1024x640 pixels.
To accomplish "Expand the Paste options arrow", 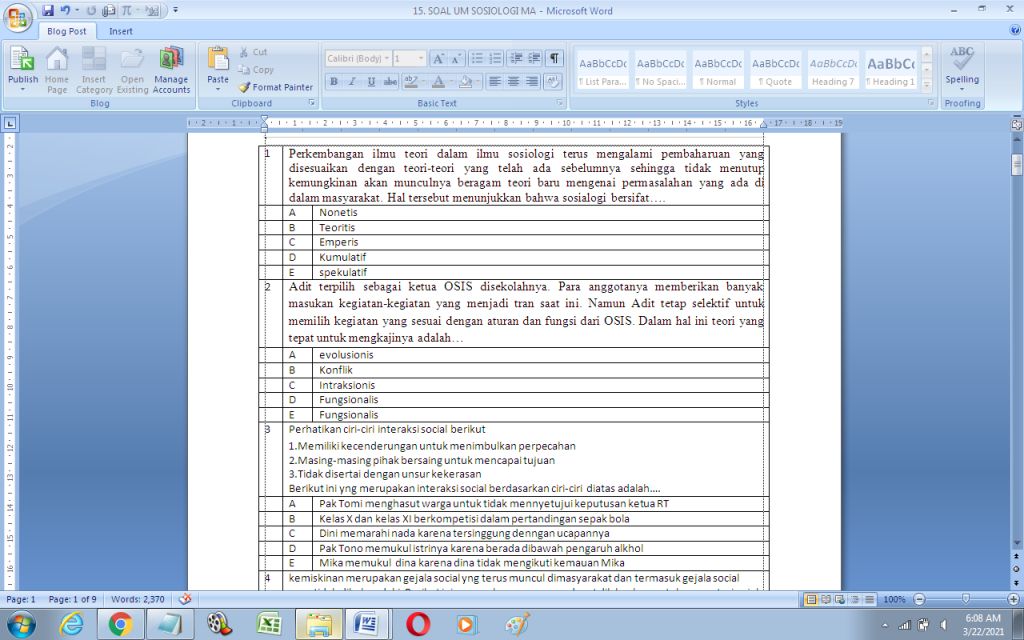I will click(x=218, y=89).
